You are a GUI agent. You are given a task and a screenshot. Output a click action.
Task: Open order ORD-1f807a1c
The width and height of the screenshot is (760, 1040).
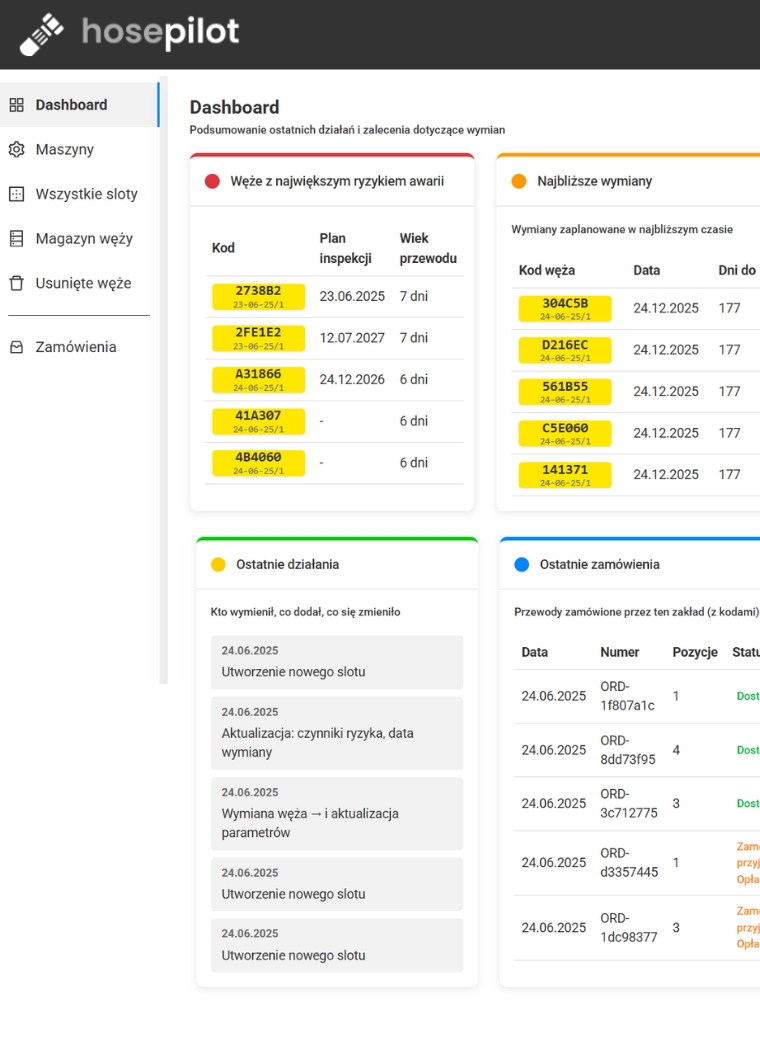[x=627, y=696]
